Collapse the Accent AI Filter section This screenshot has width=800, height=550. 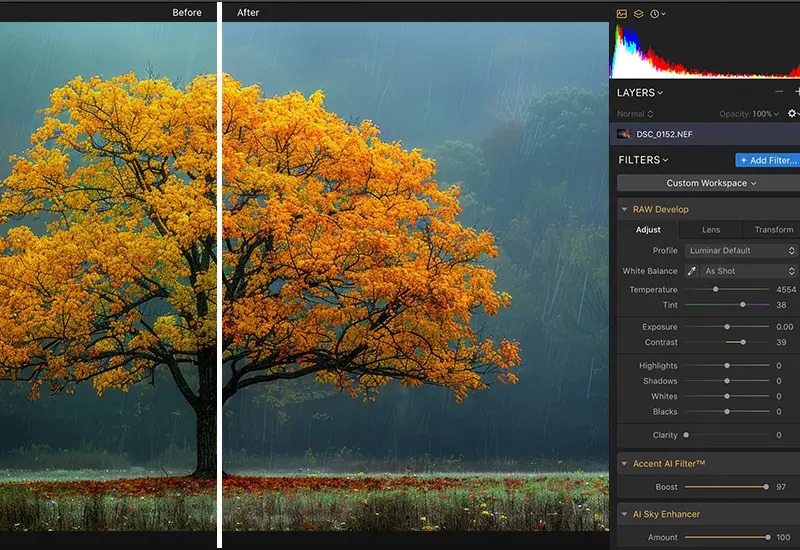625,464
